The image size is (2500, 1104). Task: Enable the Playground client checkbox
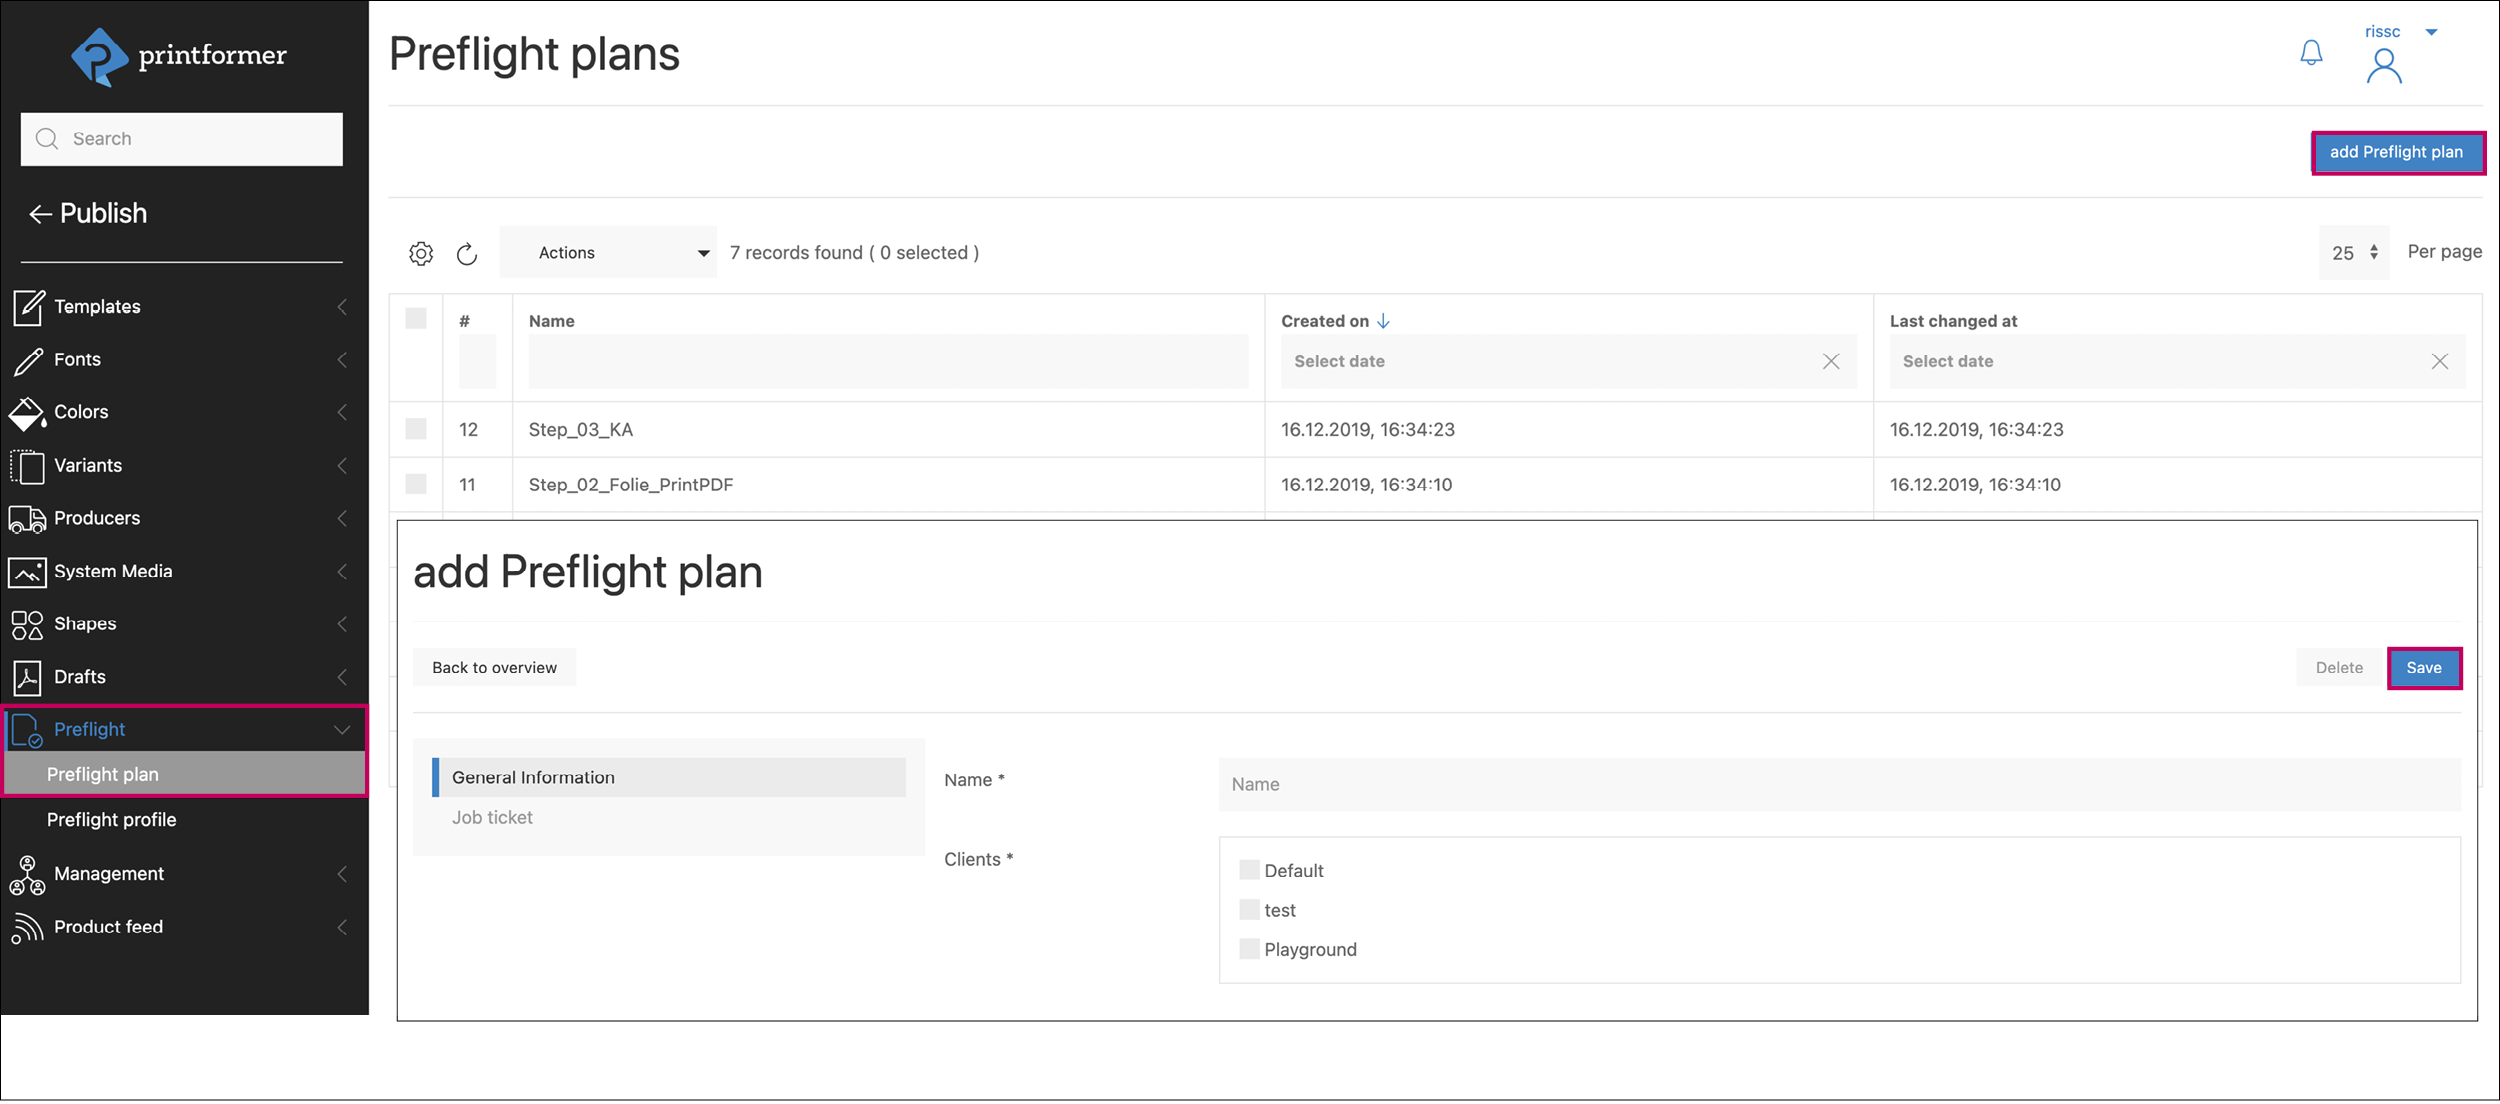[1249, 949]
